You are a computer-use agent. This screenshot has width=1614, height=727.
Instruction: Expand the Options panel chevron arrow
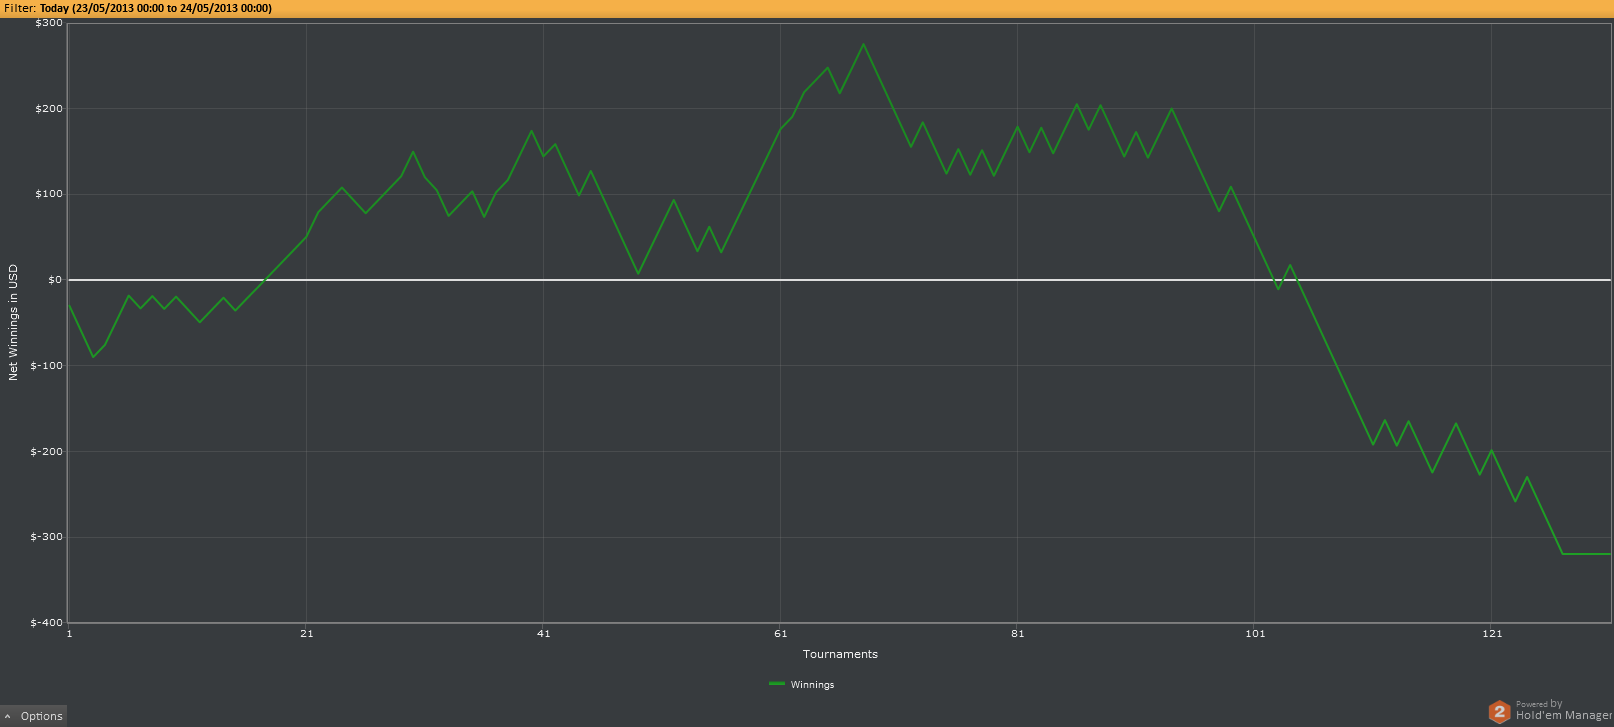(x=9, y=716)
